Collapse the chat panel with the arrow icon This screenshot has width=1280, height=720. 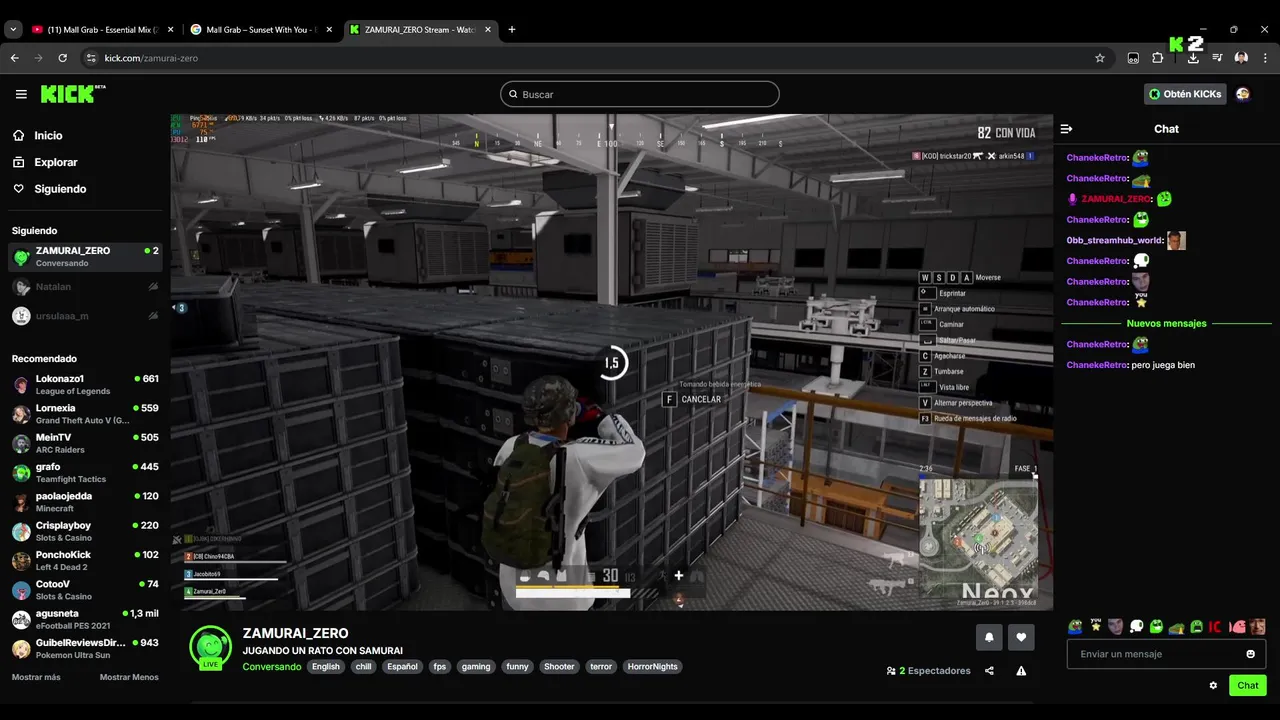click(x=1066, y=129)
